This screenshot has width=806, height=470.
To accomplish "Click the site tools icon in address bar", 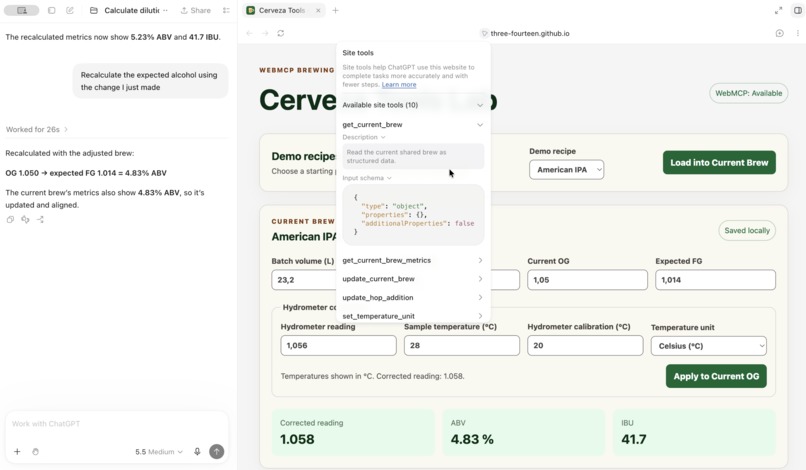I will pyautogui.click(x=484, y=33).
